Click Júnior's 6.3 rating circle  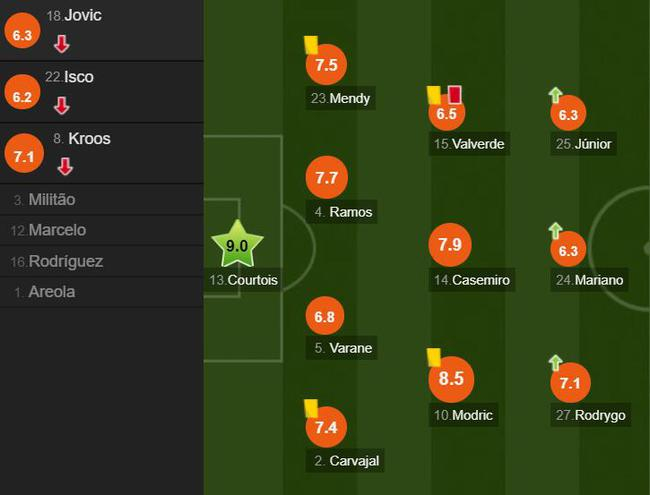(569, 115)
